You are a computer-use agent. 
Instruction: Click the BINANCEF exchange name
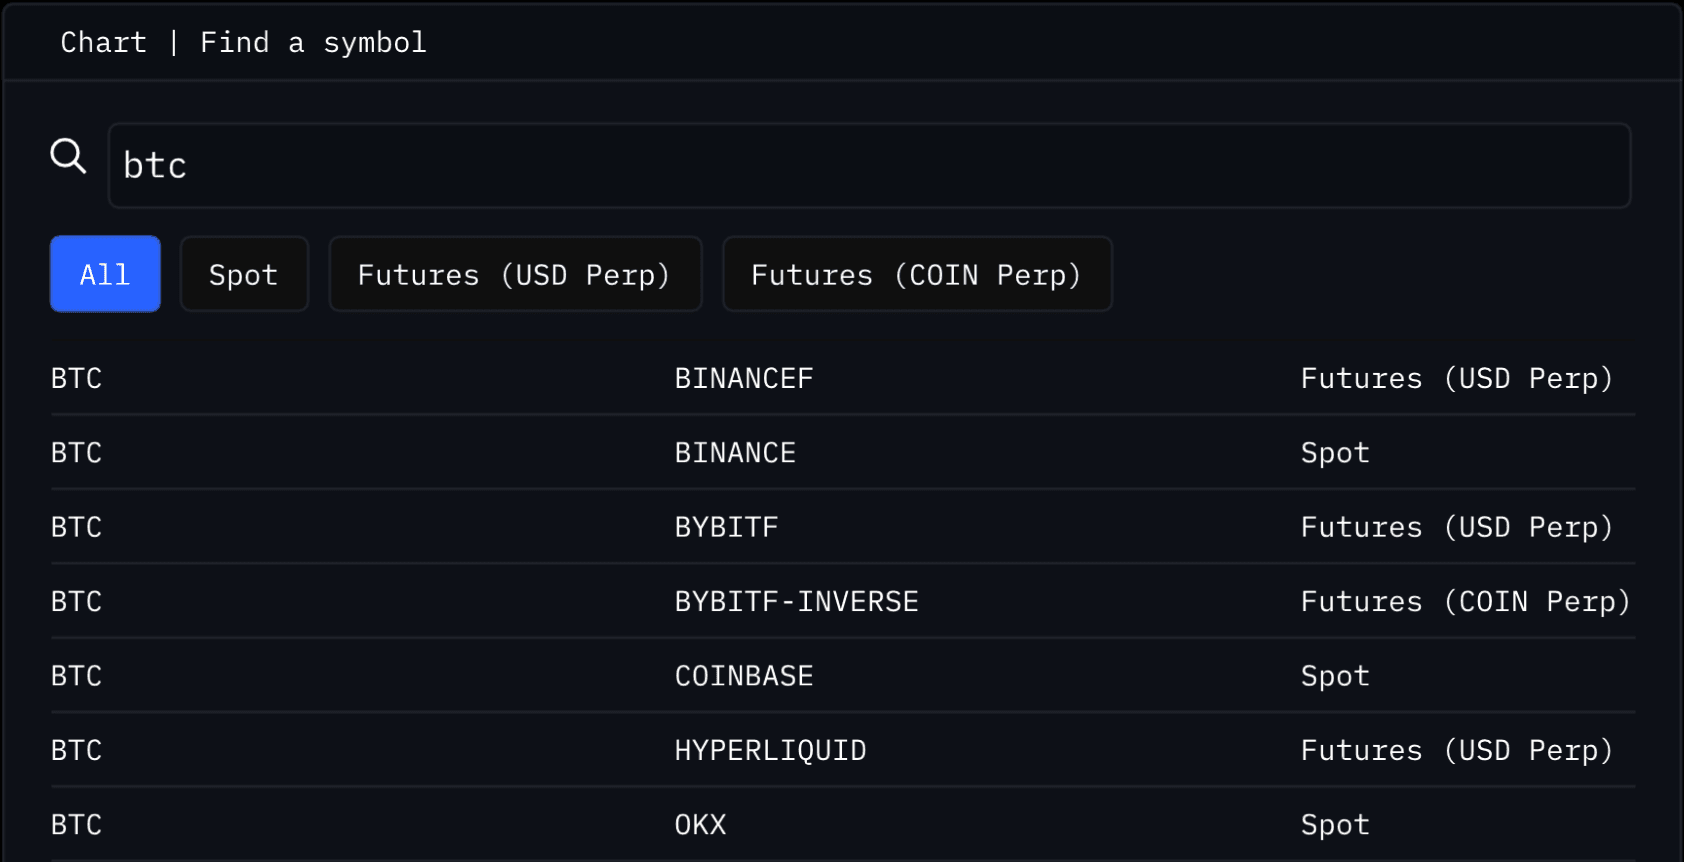tap(743, 379)
